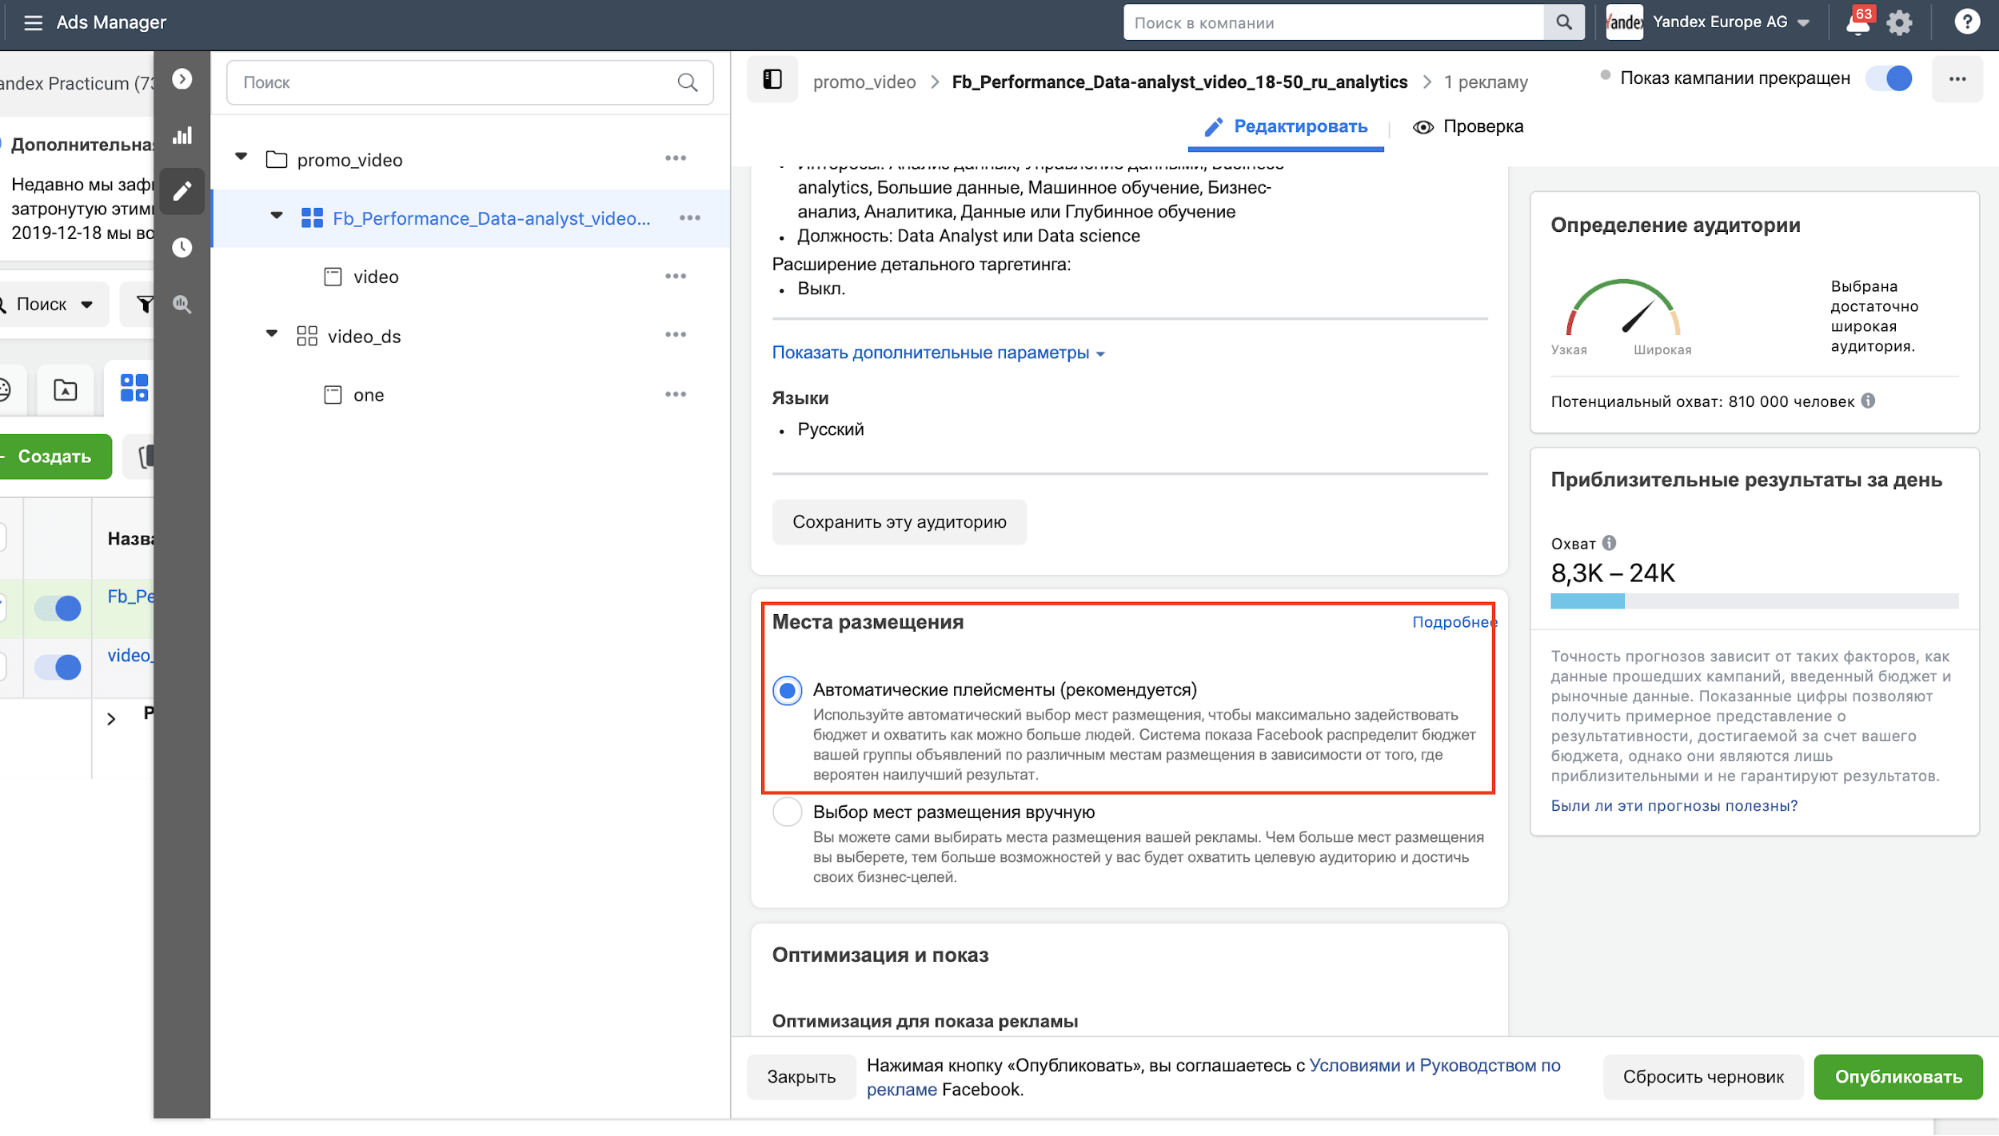Collapse the video_ds ad set group
This screenshot has width=1999, height=1136.
[271, 334]
